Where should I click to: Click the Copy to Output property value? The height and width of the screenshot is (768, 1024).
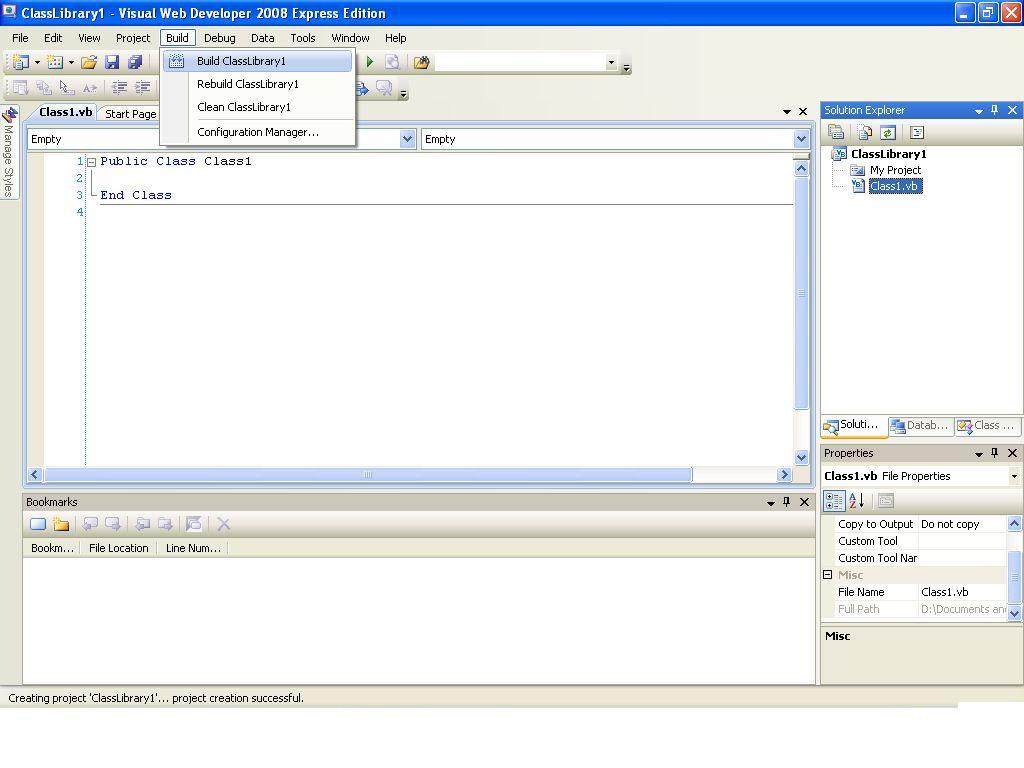click(x=962, y=524)
